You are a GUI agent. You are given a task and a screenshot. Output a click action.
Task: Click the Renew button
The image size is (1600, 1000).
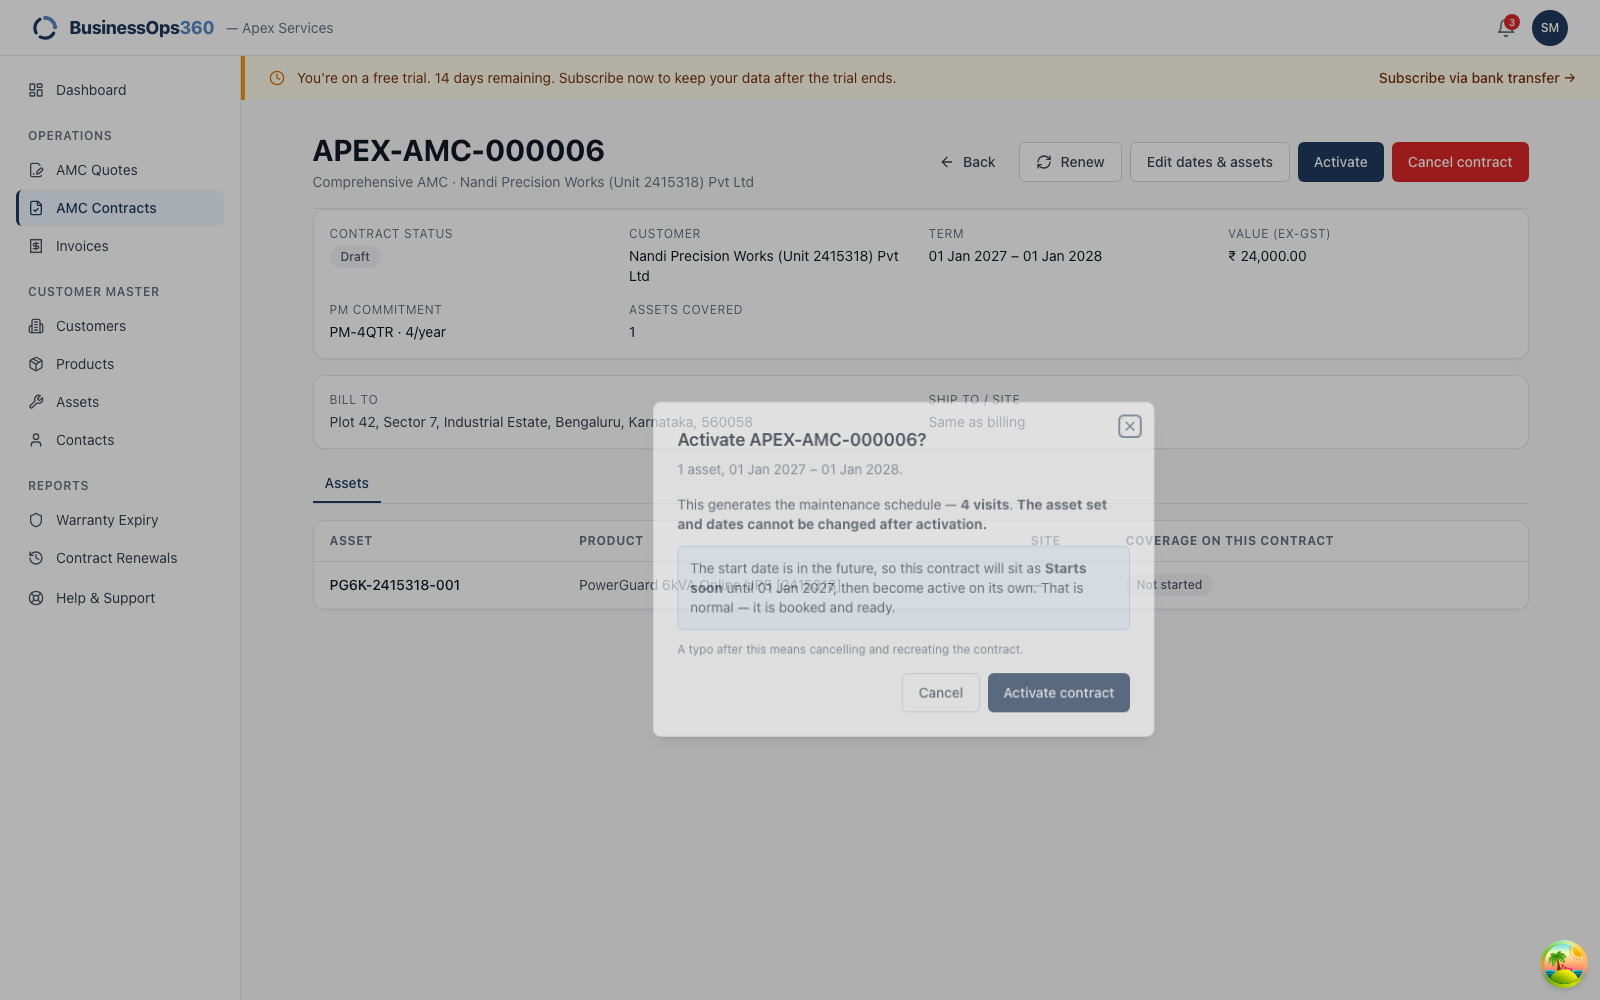[x=1070, y=162]
